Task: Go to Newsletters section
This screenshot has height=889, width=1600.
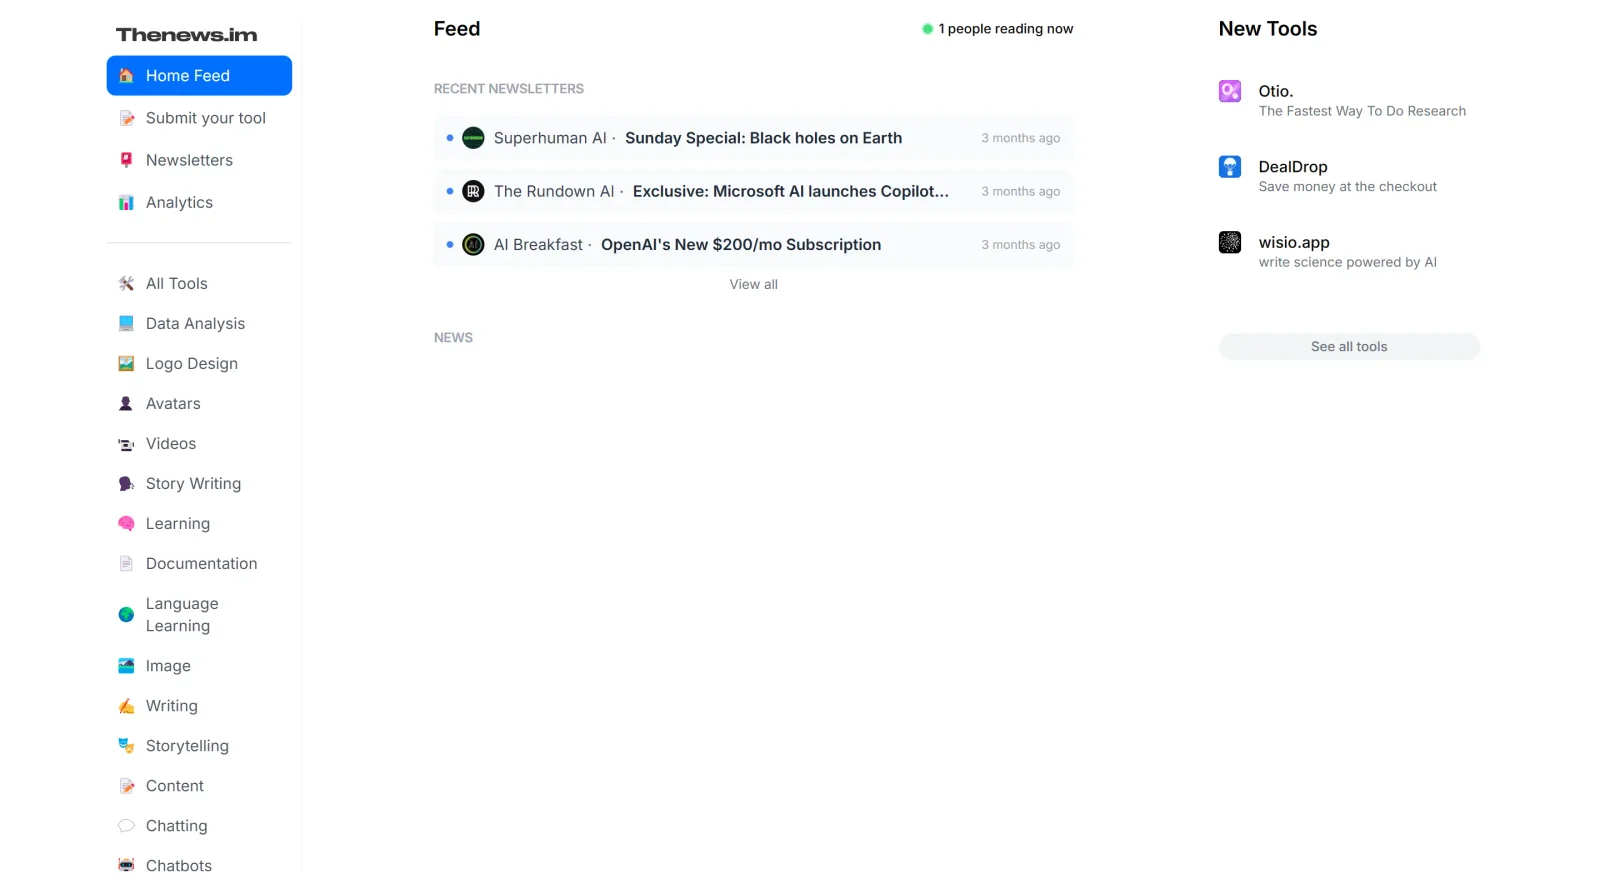Action: click(x=199, y=160)
